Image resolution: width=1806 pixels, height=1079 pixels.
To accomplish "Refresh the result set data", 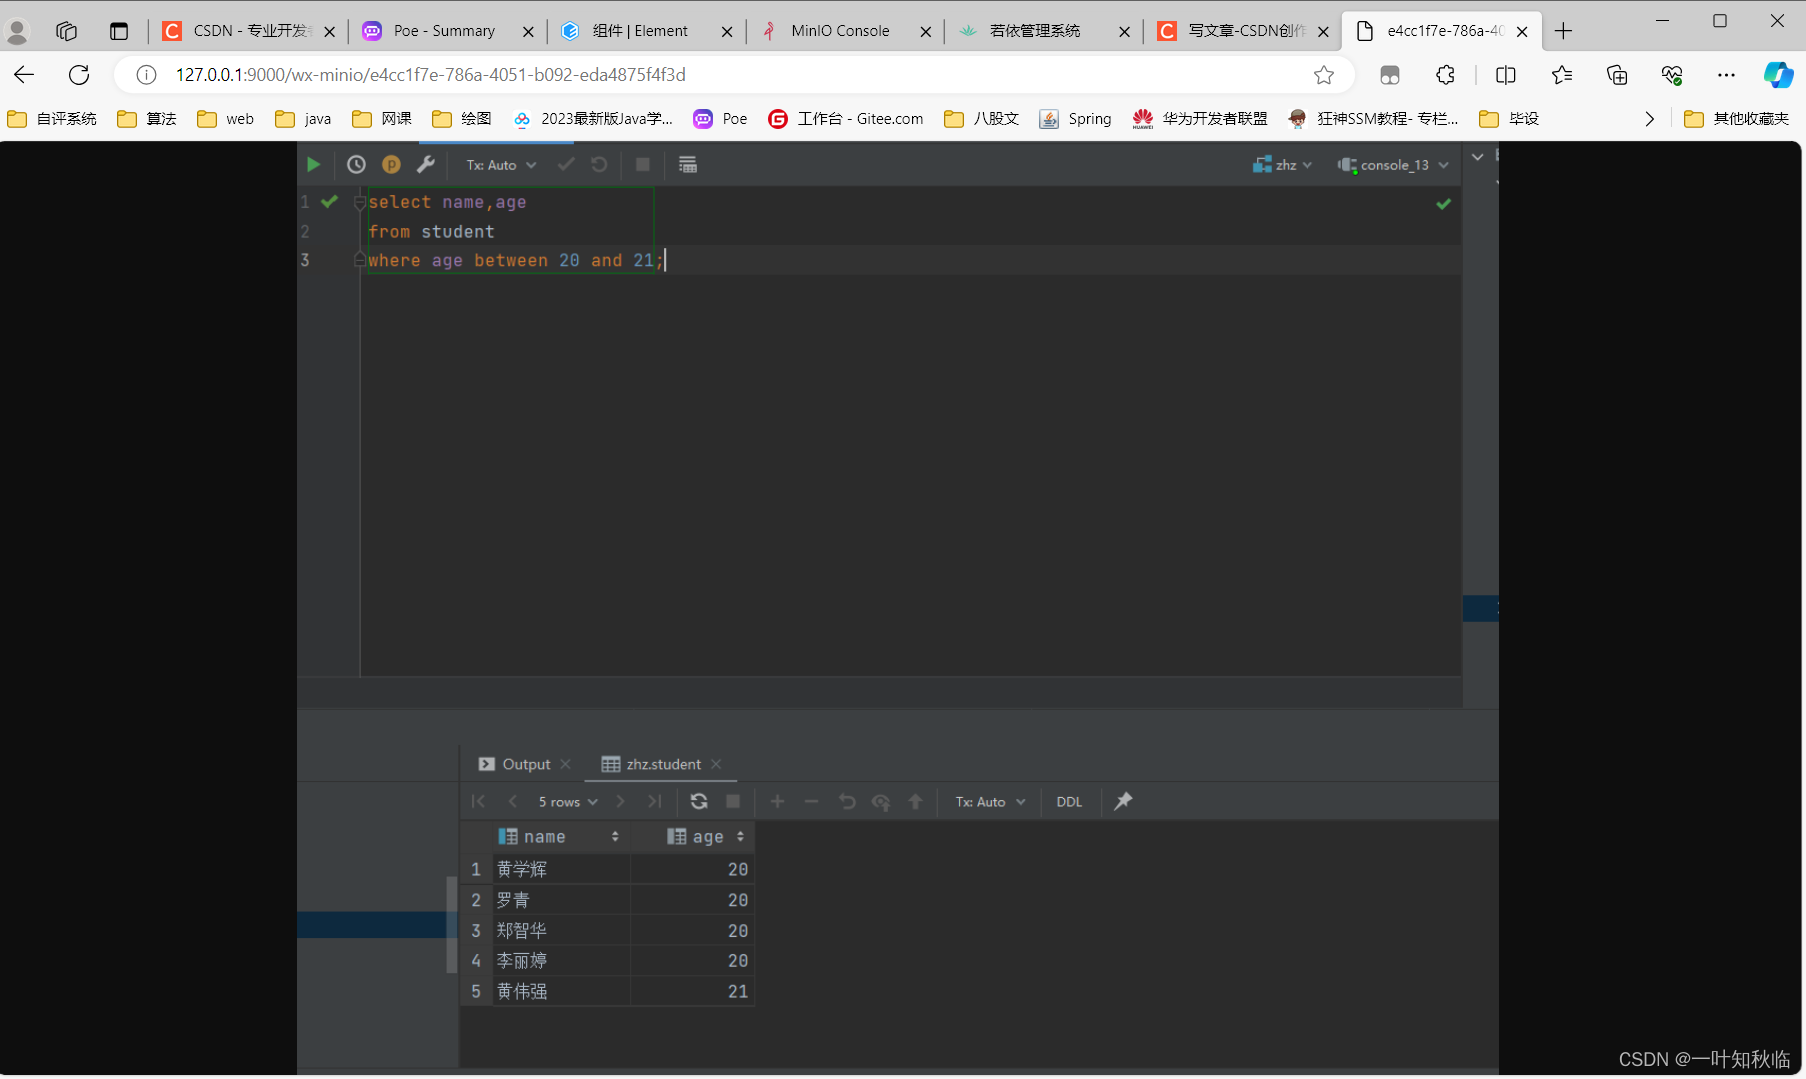I will pyautogui.click(x=699, y=801).
